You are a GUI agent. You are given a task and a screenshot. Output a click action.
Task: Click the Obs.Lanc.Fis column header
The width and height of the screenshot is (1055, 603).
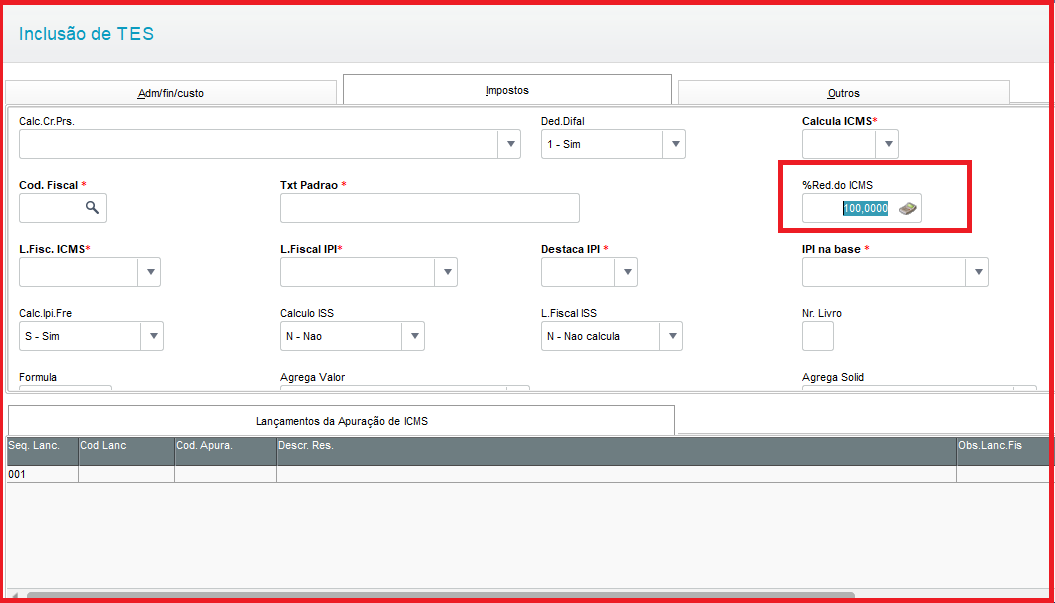[1003, 451]
